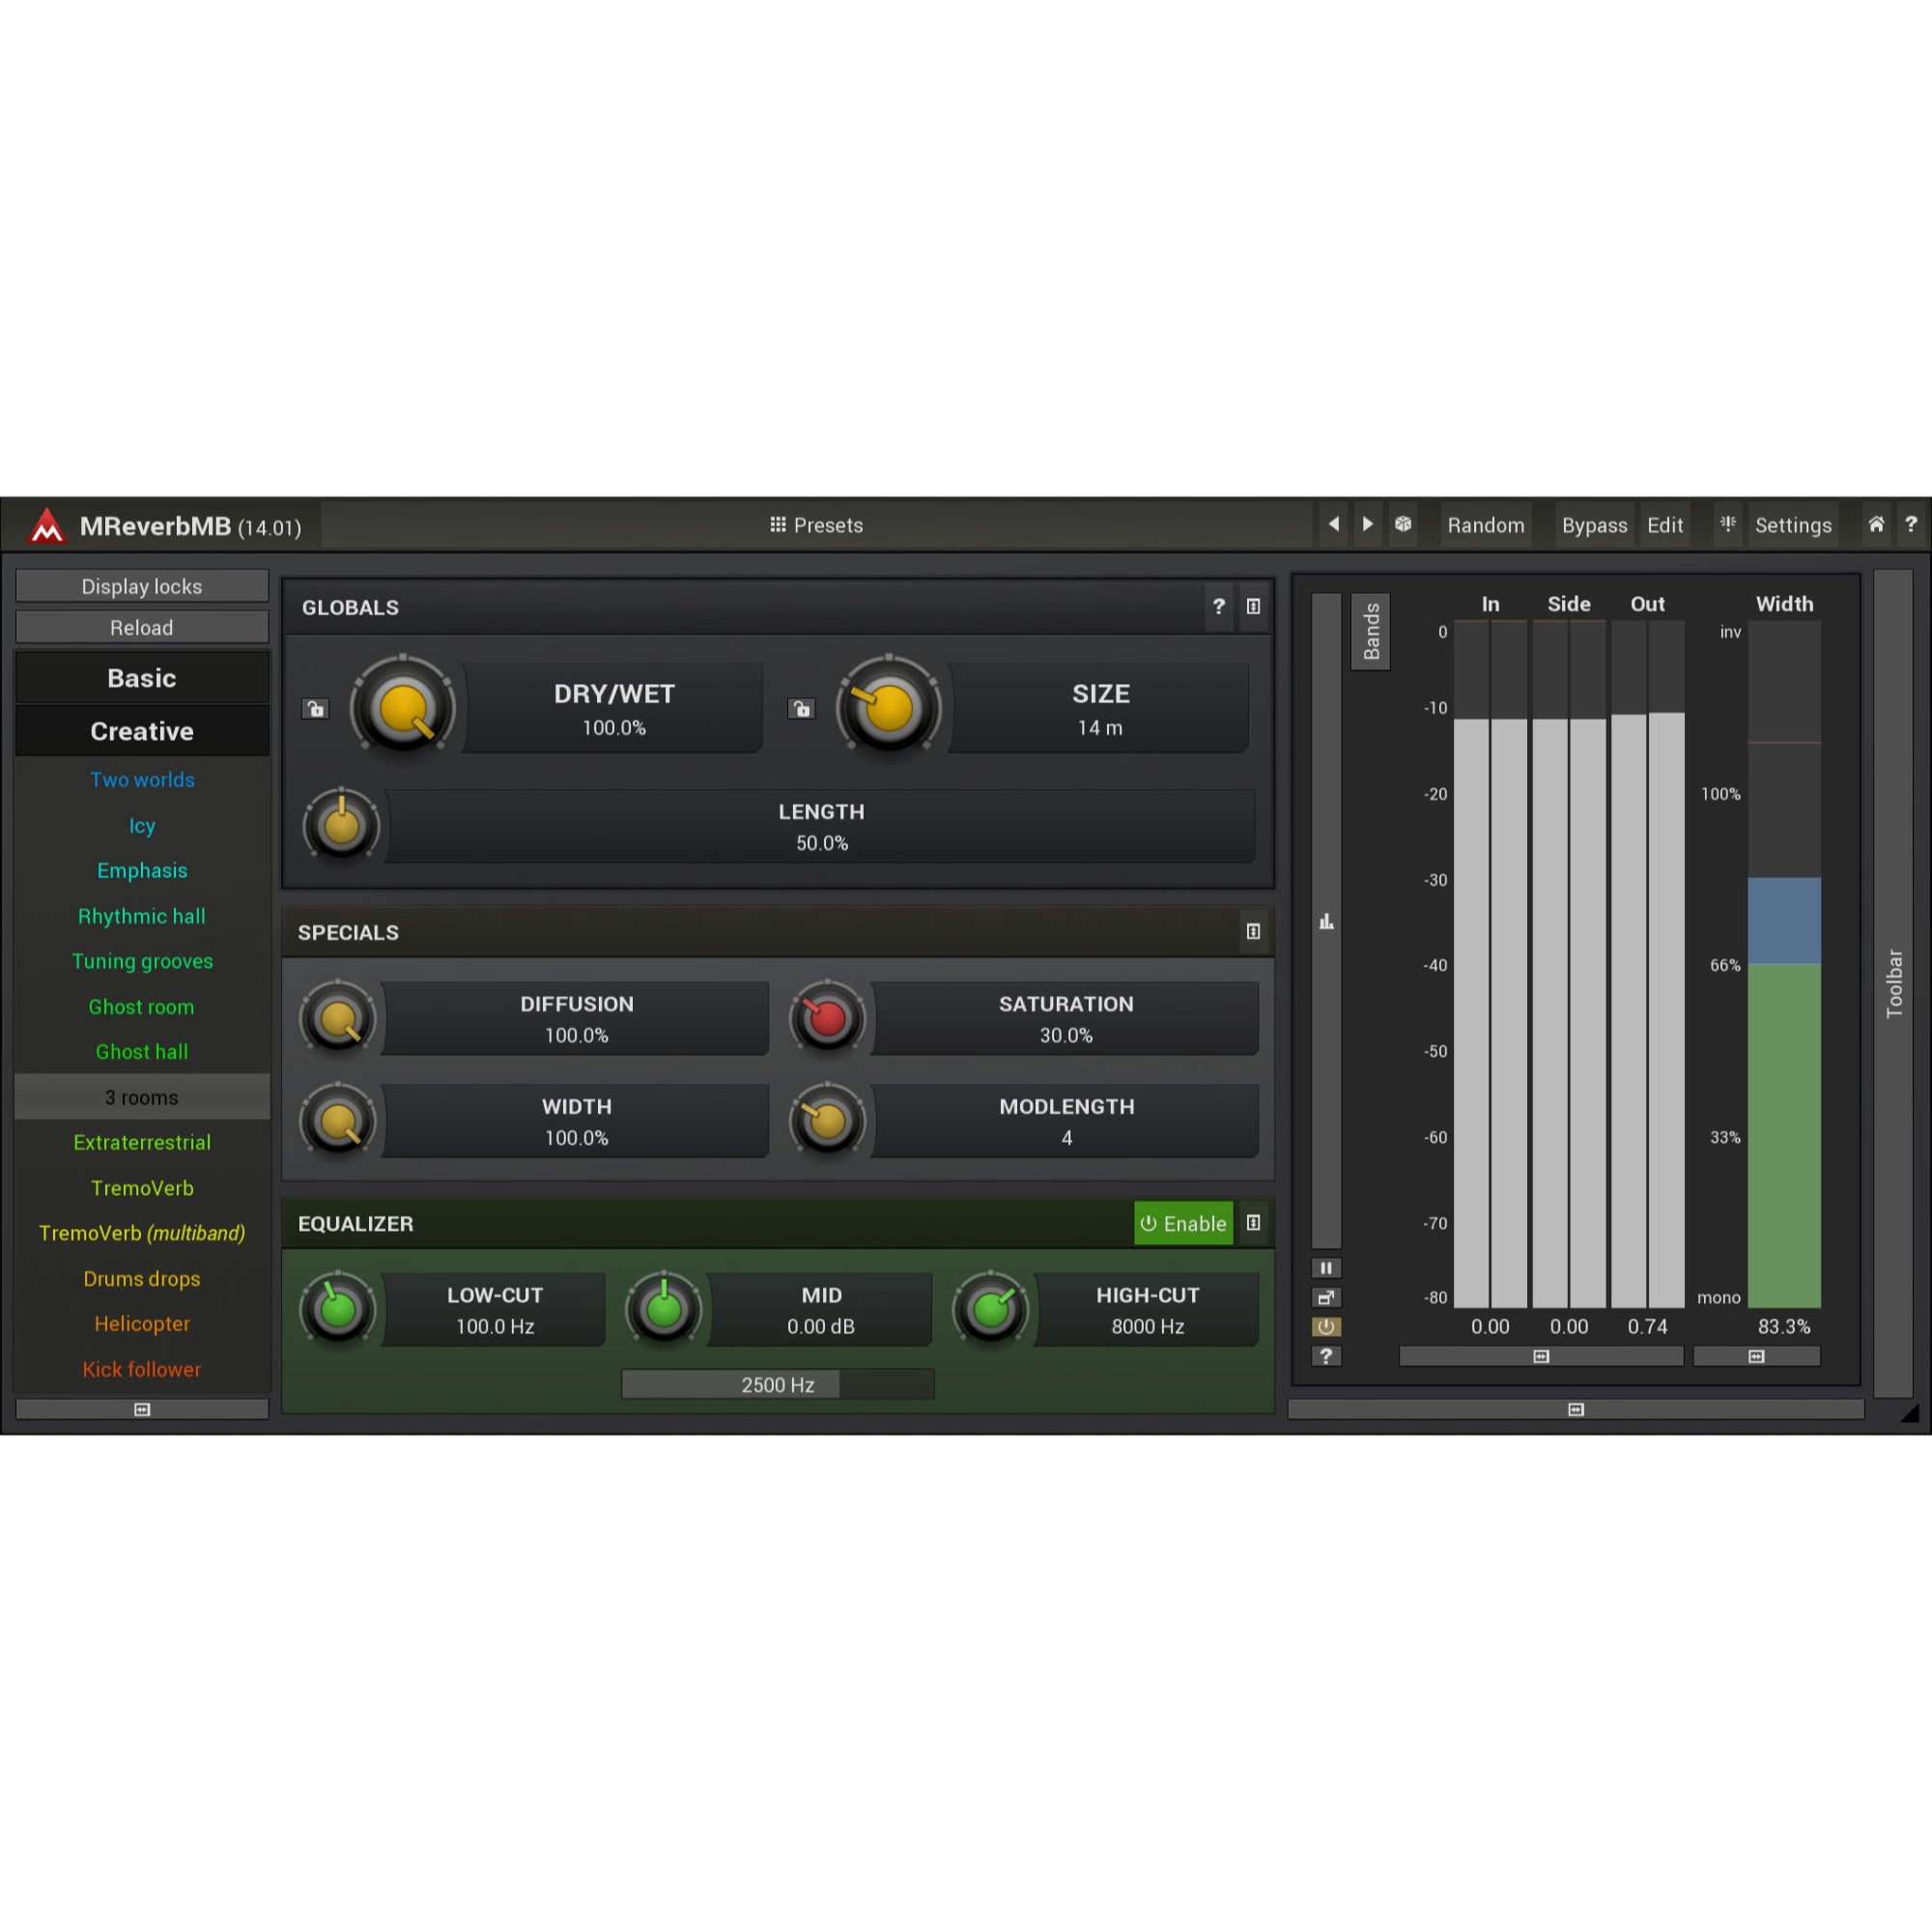
Task: Open Globals panel help icon
Action: pos(1218,606)
